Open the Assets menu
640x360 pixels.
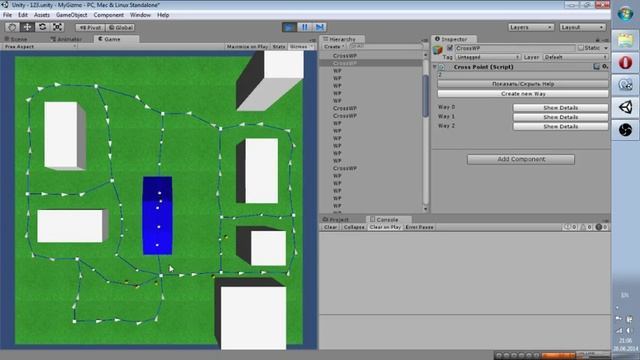42,15
